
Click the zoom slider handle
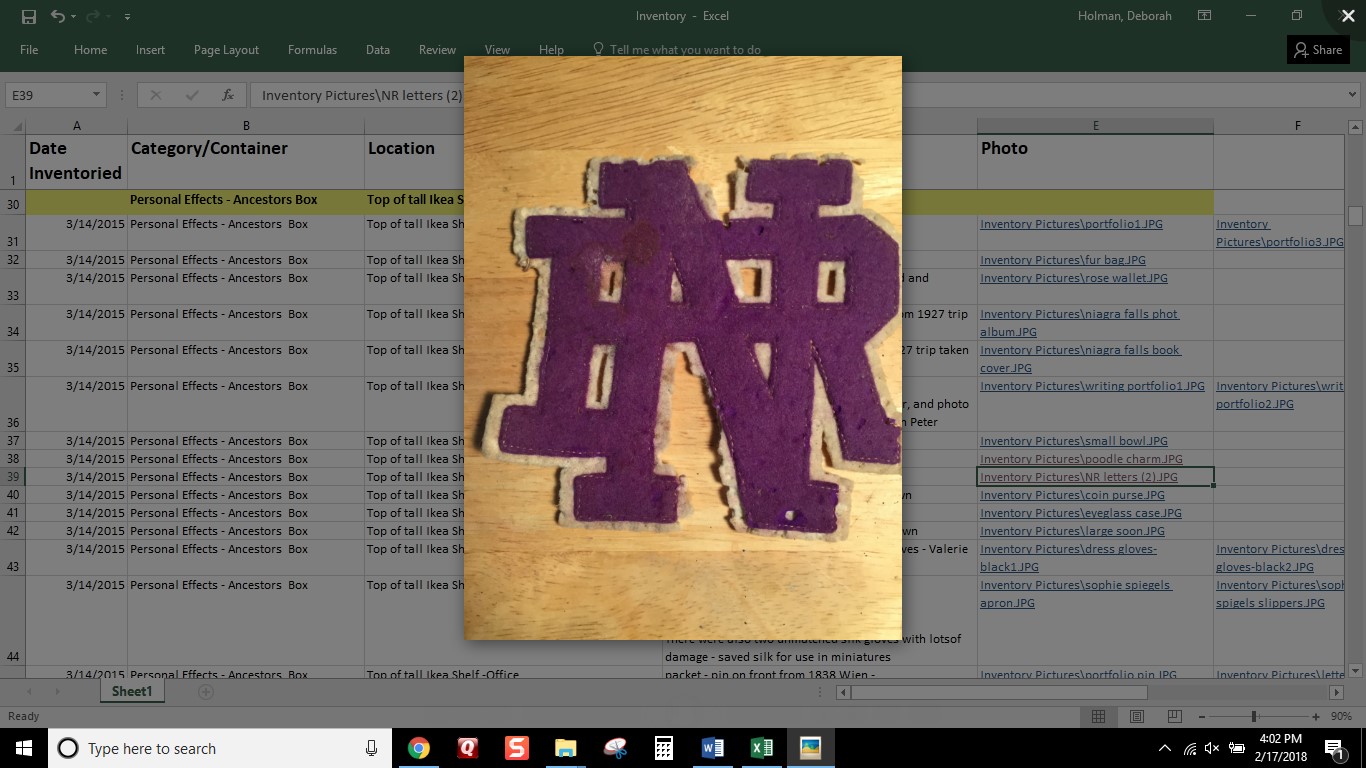(x=1253, y=716)
